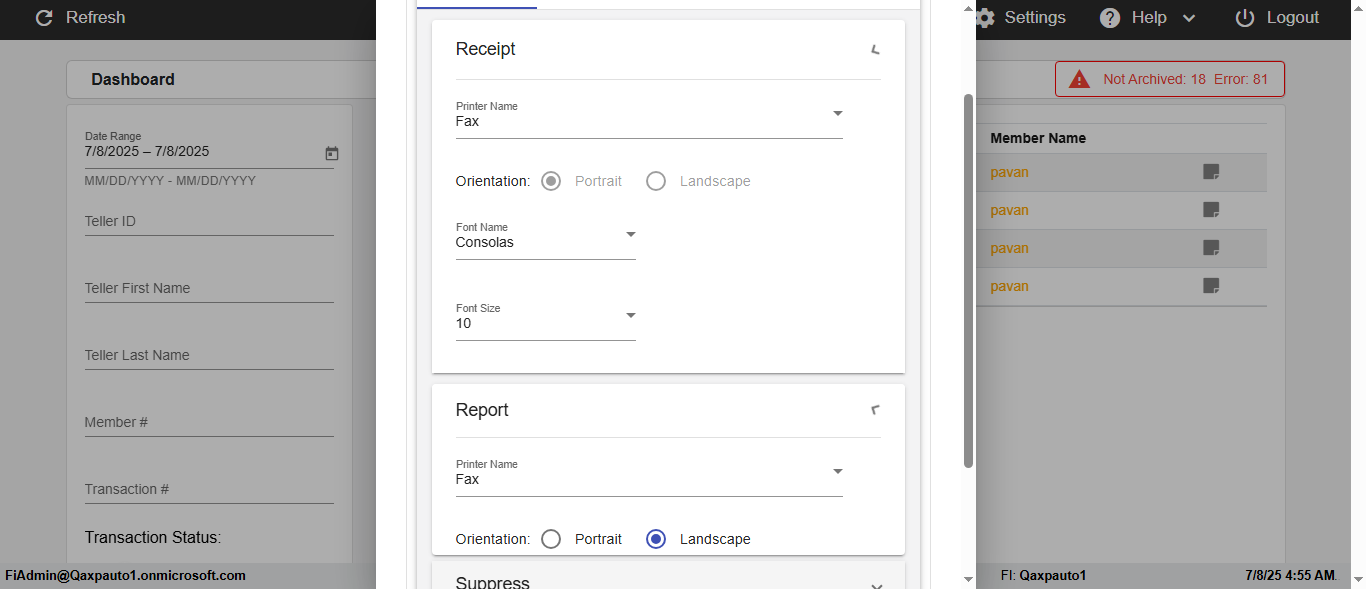Open the Help menu dropdown arrow
This screenshot has height=589, width=1366.
pyautogui.click(x=1189, y=18)
